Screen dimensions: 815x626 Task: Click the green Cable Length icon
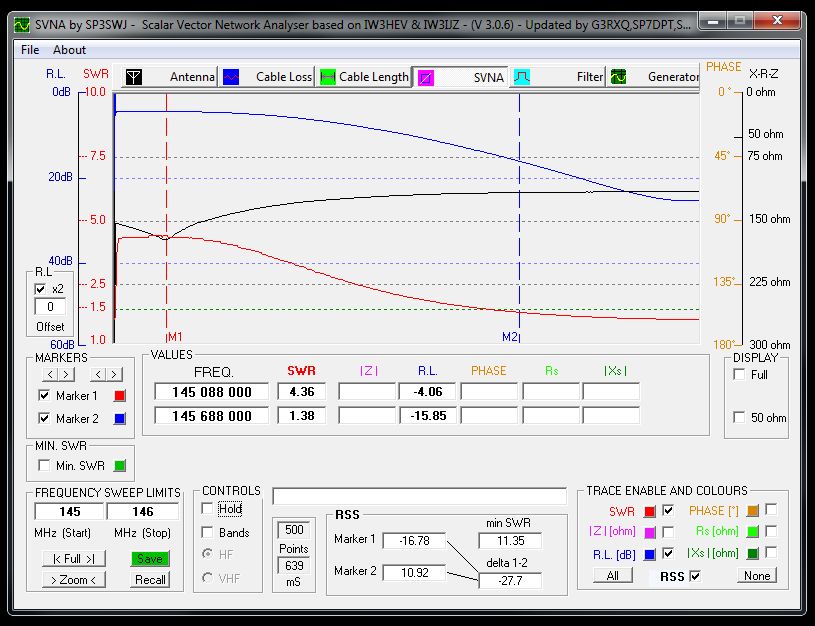point(327,77)
